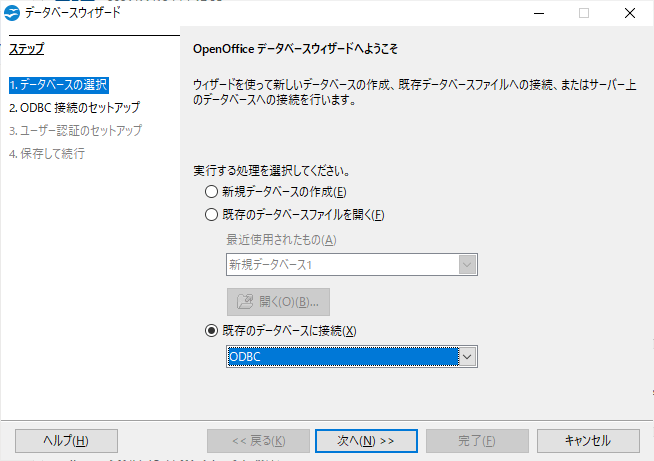Go to step 1. データベースの選択

click(59, 85)
